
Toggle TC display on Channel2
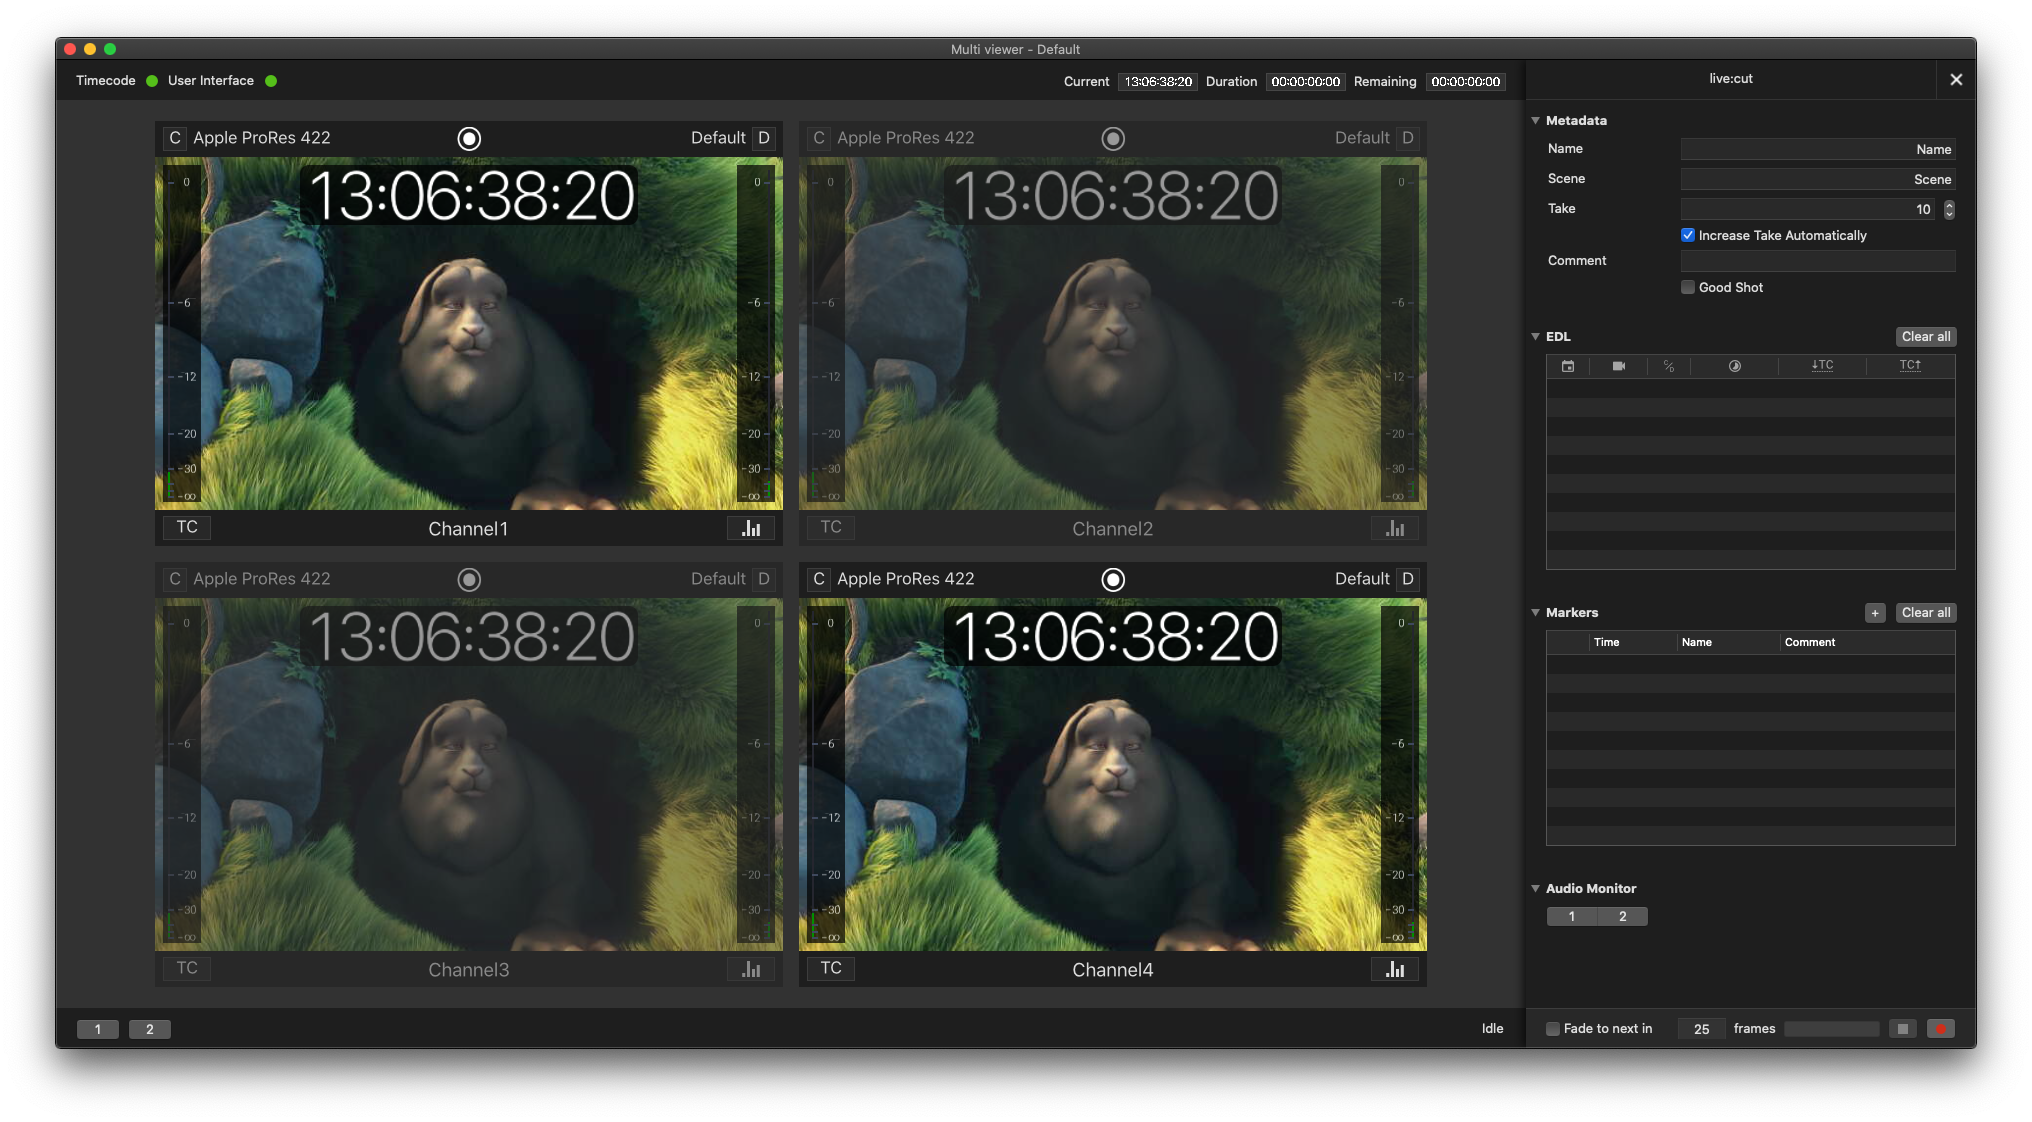click(831, 527)
